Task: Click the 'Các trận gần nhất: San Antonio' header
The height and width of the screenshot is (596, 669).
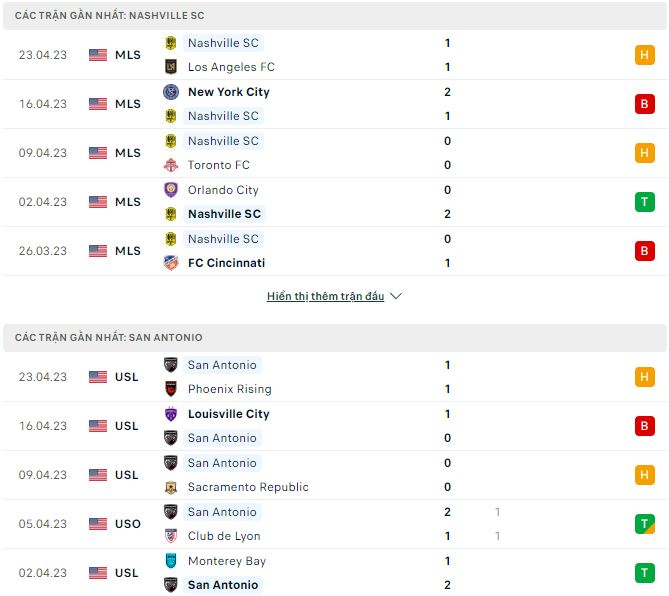Action: (109, 338)
